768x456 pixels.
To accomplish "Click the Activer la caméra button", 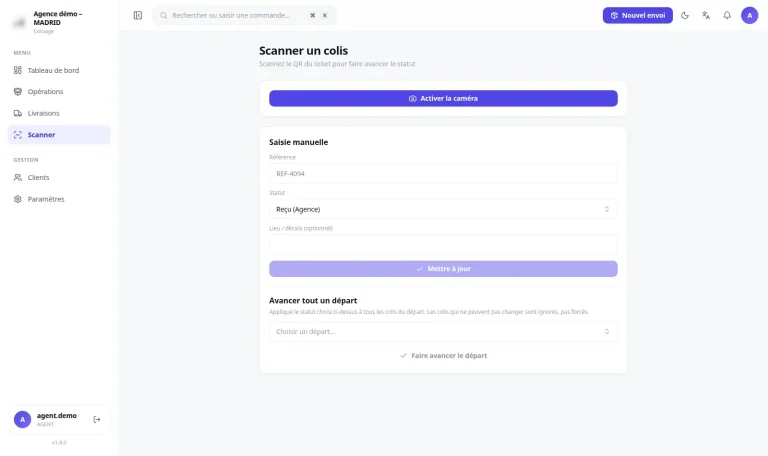I will (x=443, y=98).
